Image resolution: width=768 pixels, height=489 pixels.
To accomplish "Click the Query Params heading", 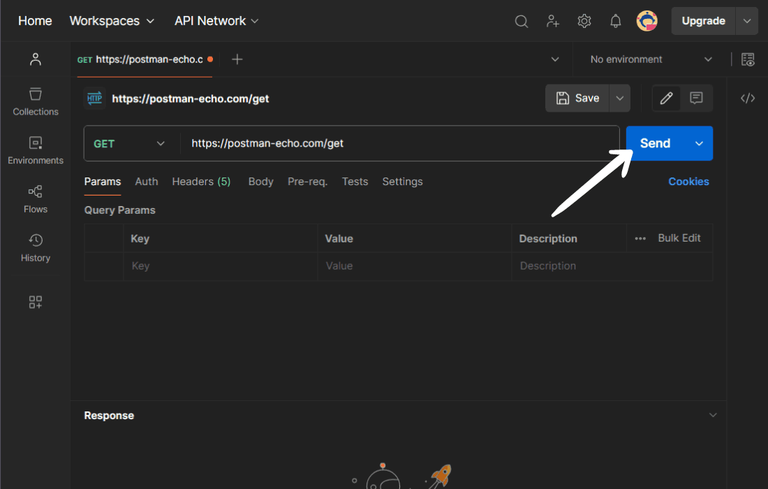I will pos(120,210).
